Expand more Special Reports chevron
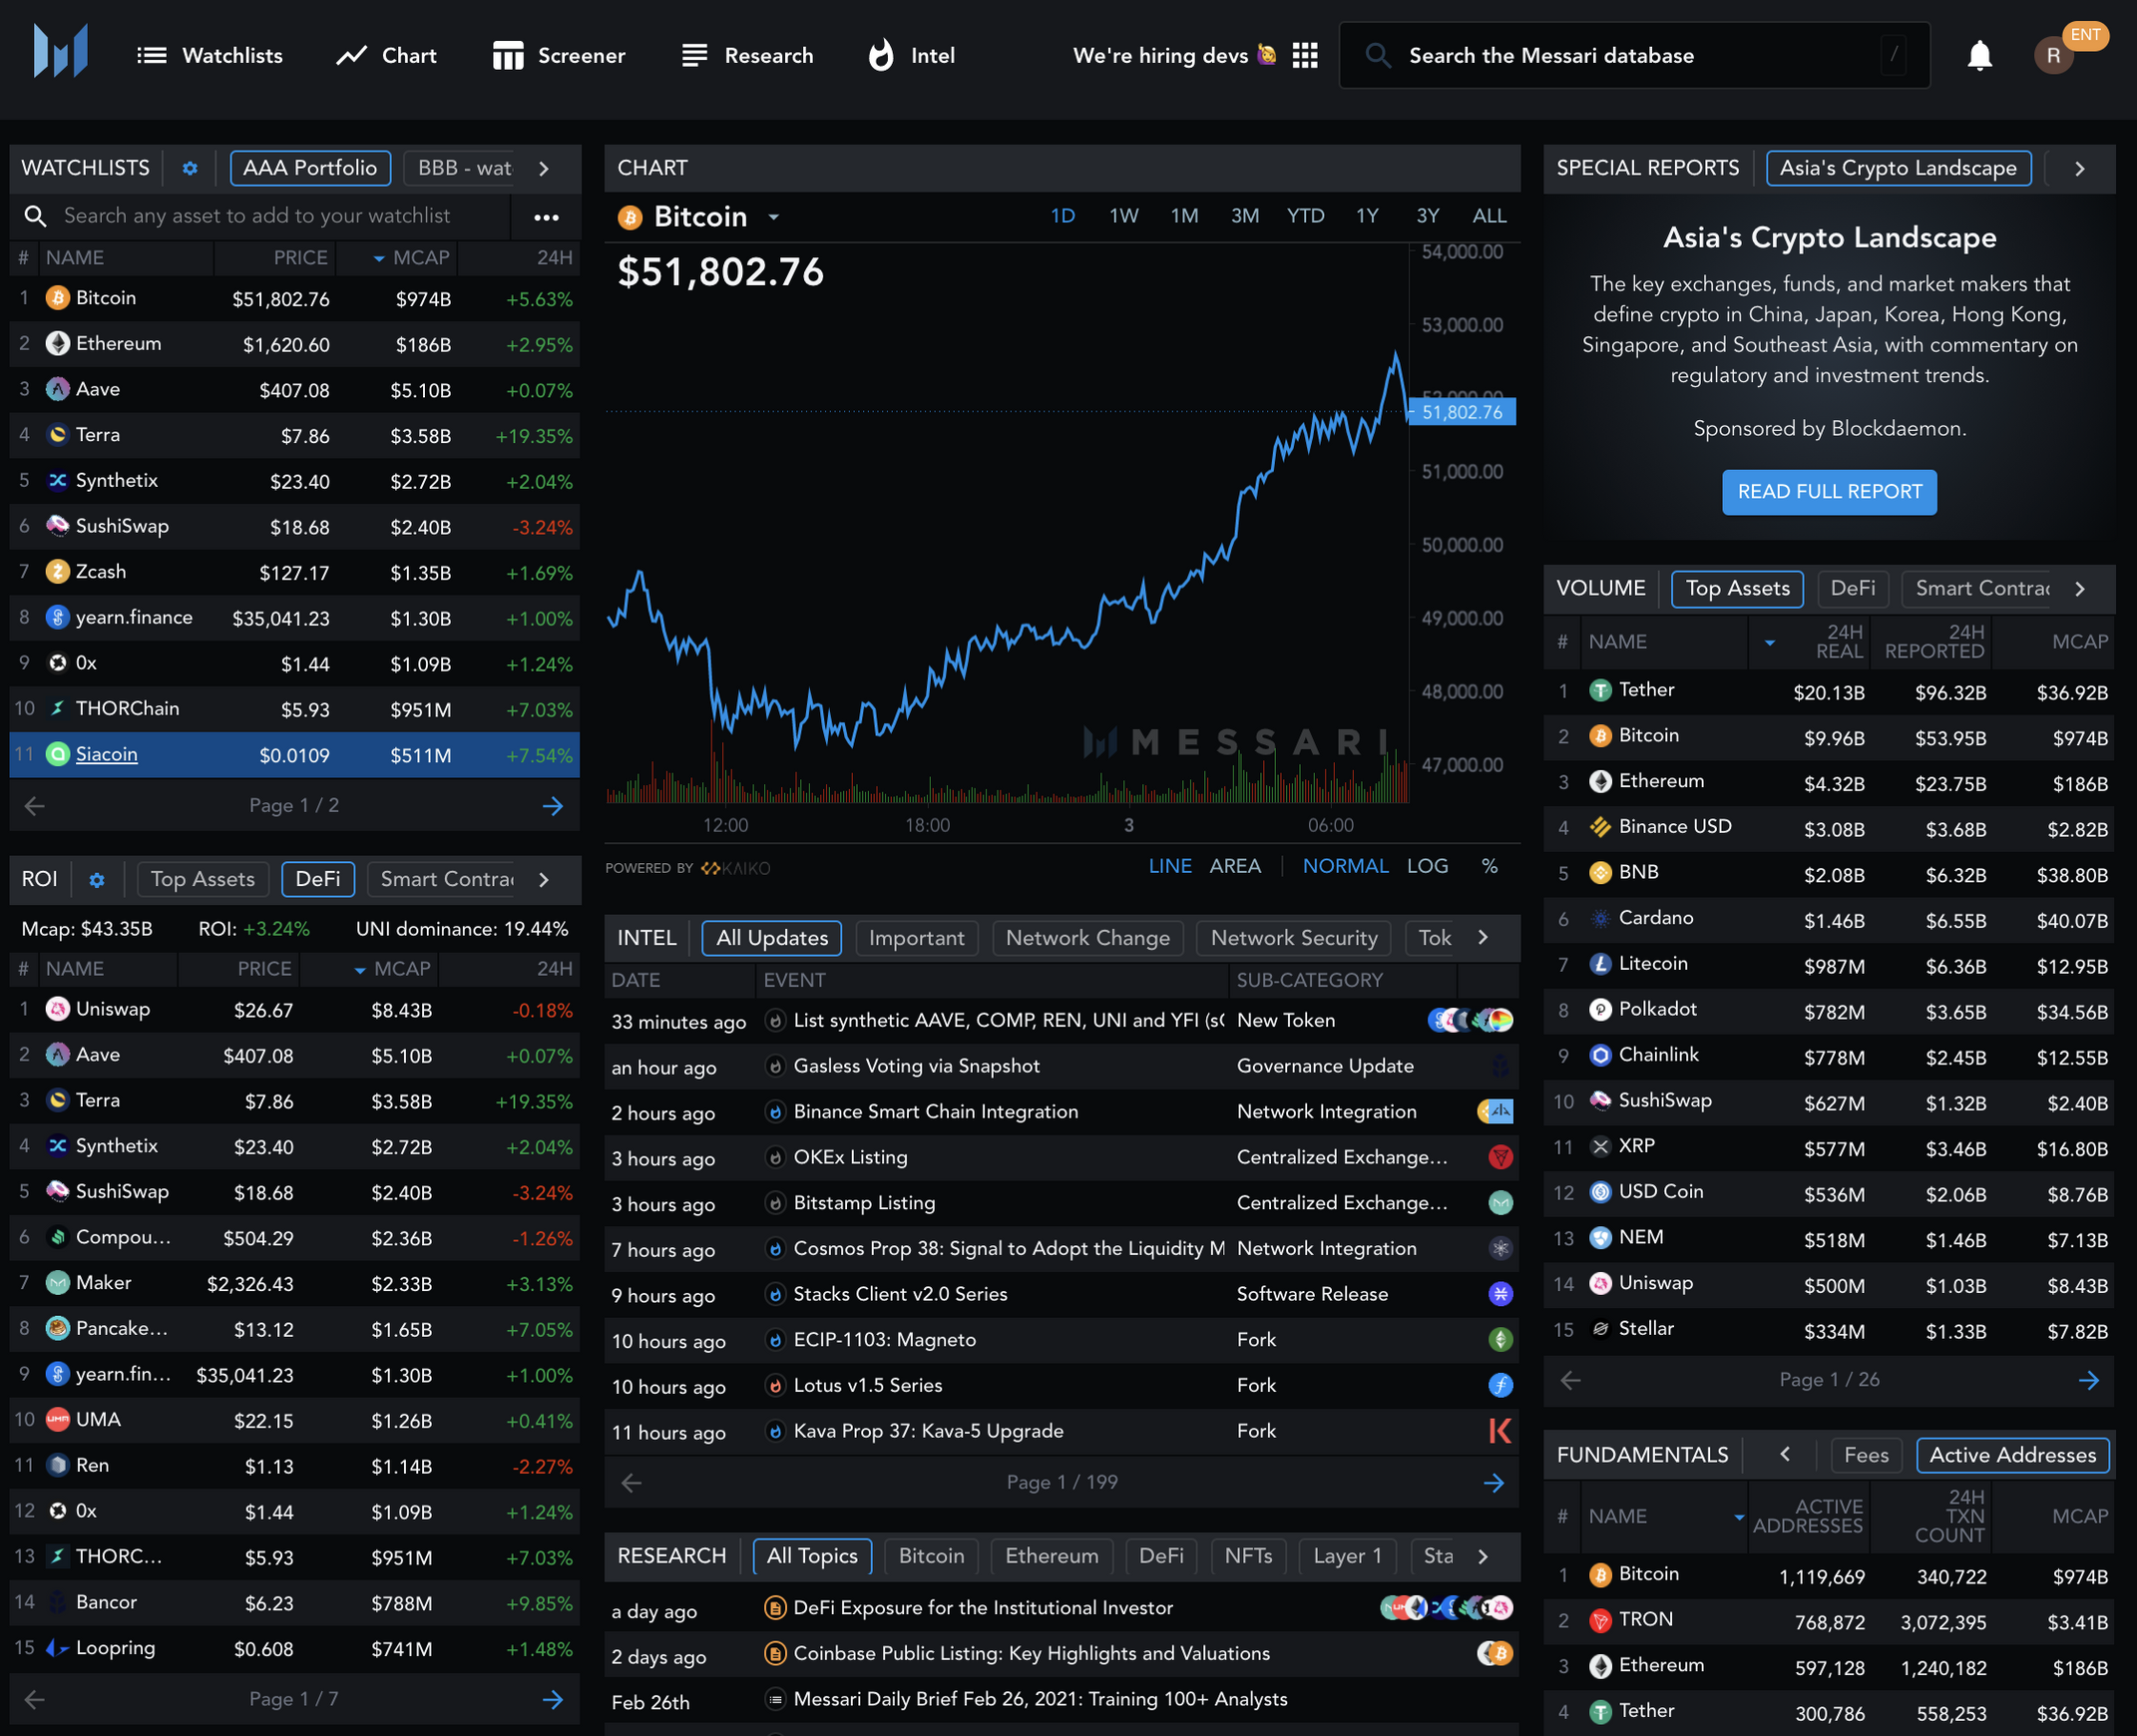Image resolution: width=2137 pixels, height=1736 pixels. tap(2080, 169)
